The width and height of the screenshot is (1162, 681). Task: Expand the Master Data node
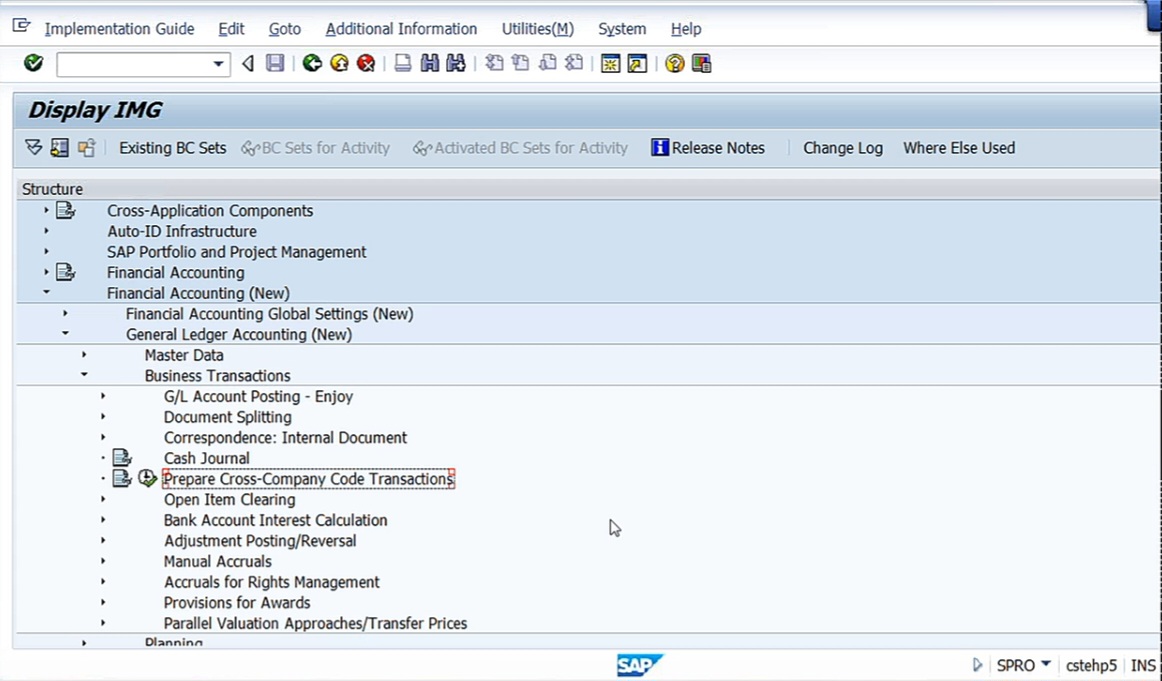pyautogui.click(x=84, y=355)
